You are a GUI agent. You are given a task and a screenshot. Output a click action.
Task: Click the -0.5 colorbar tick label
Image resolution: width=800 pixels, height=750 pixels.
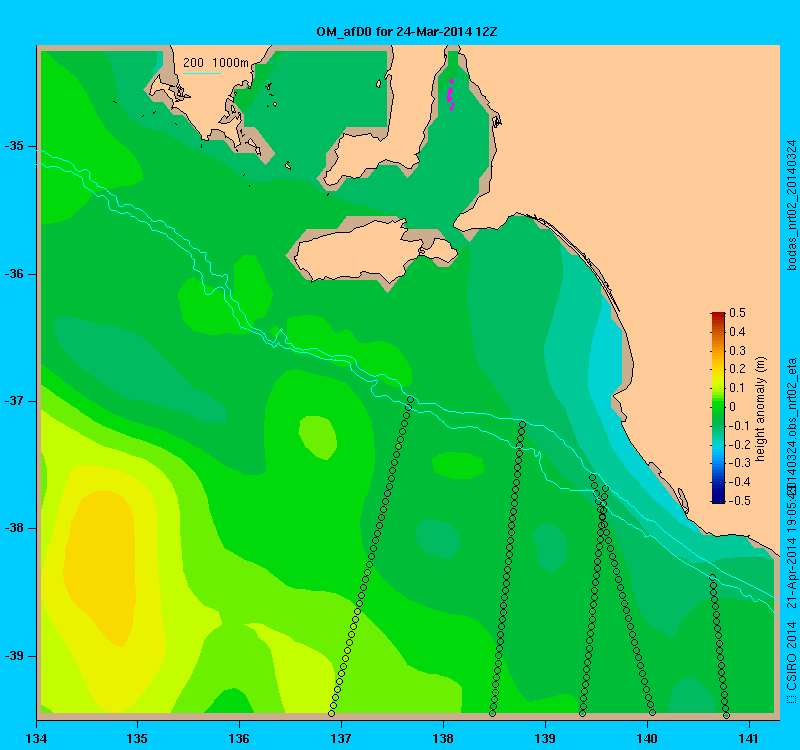[739, 501]
